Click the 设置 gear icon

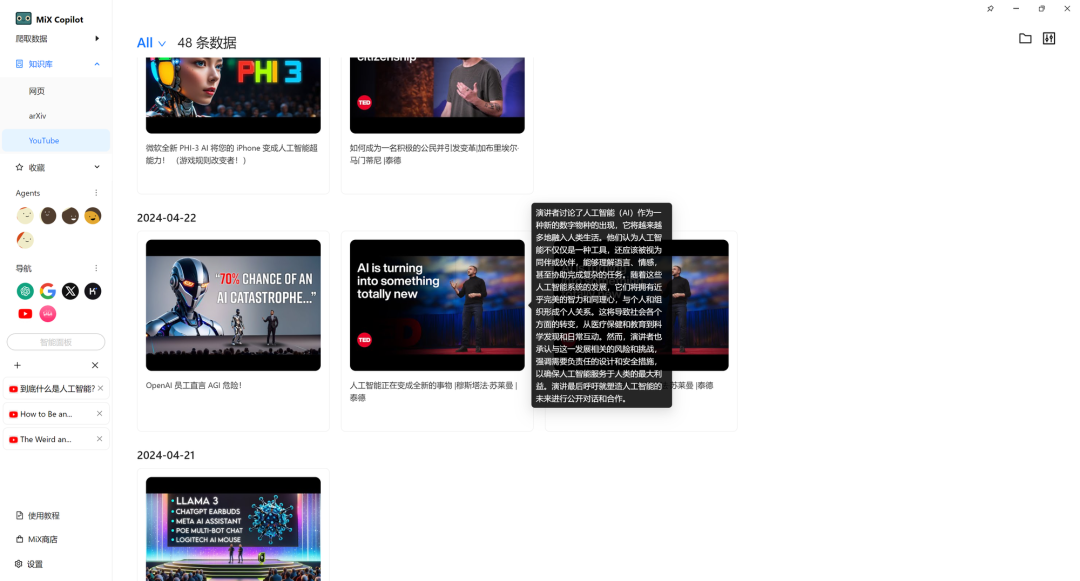point(19,564)
